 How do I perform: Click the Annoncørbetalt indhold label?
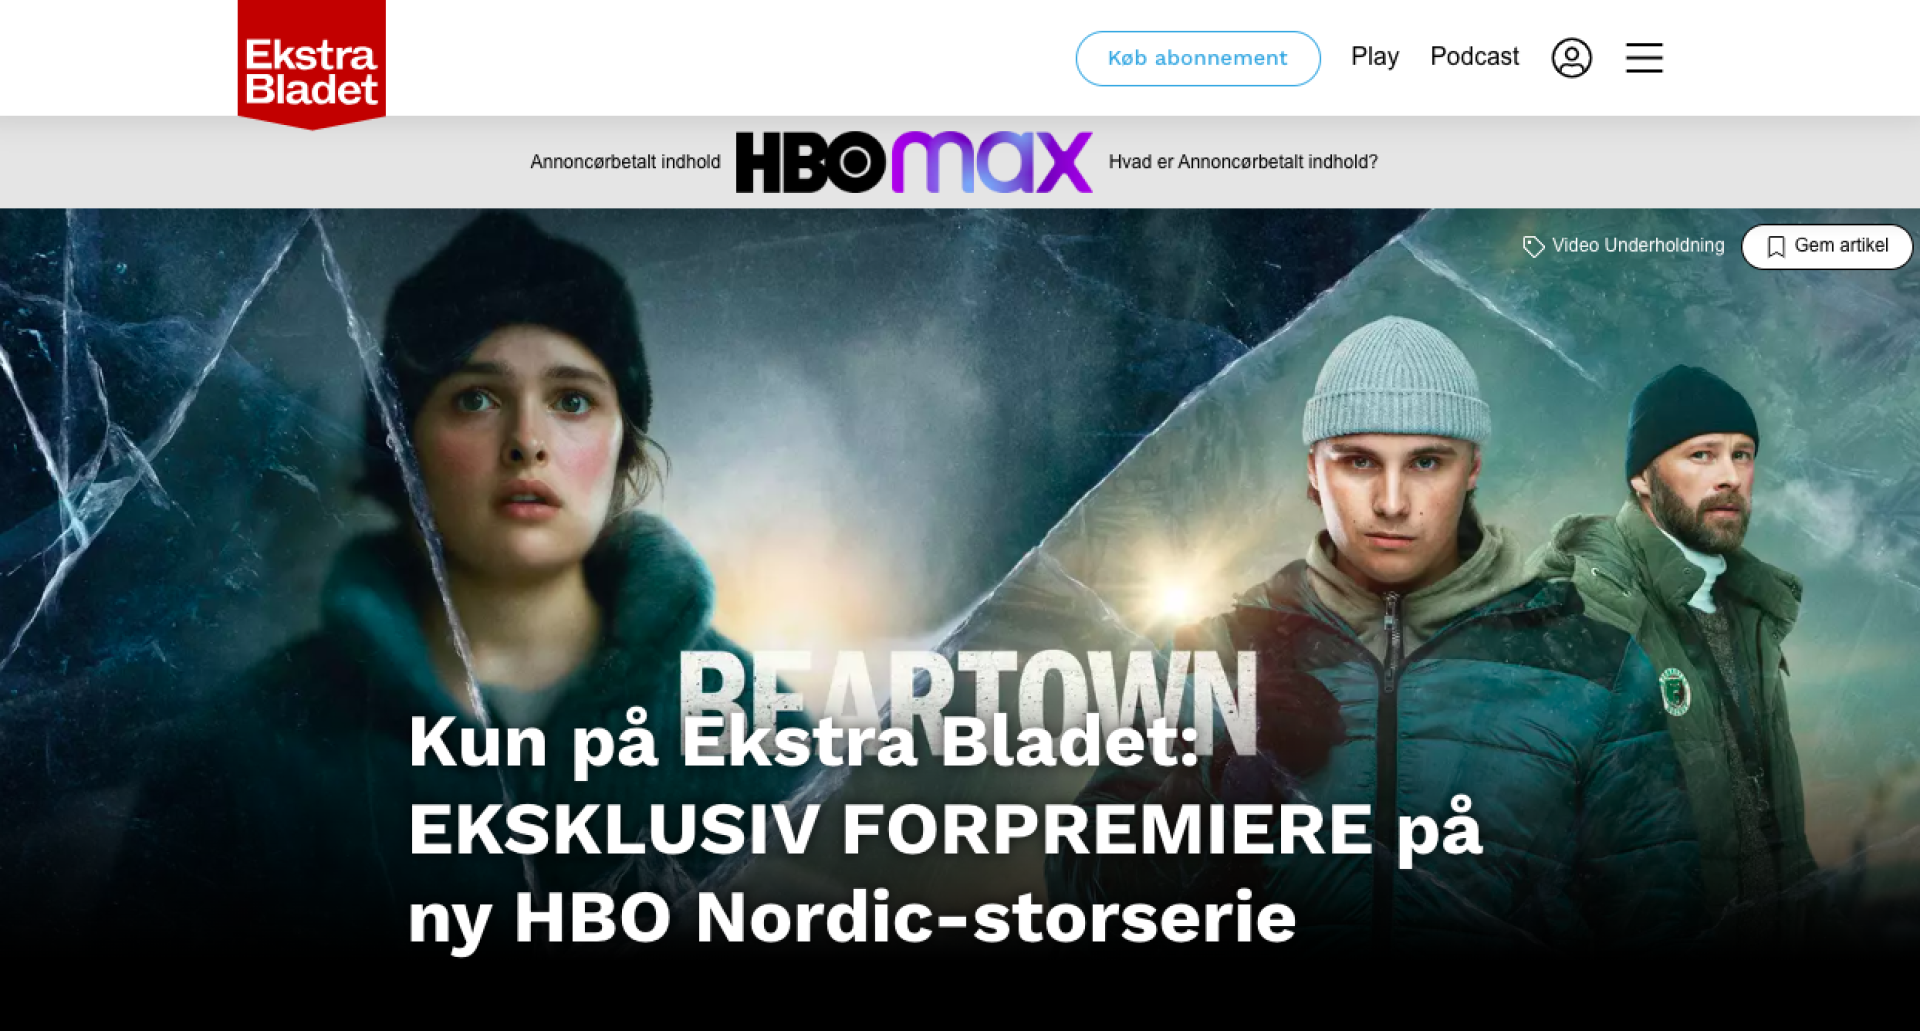tap(625, 162)
